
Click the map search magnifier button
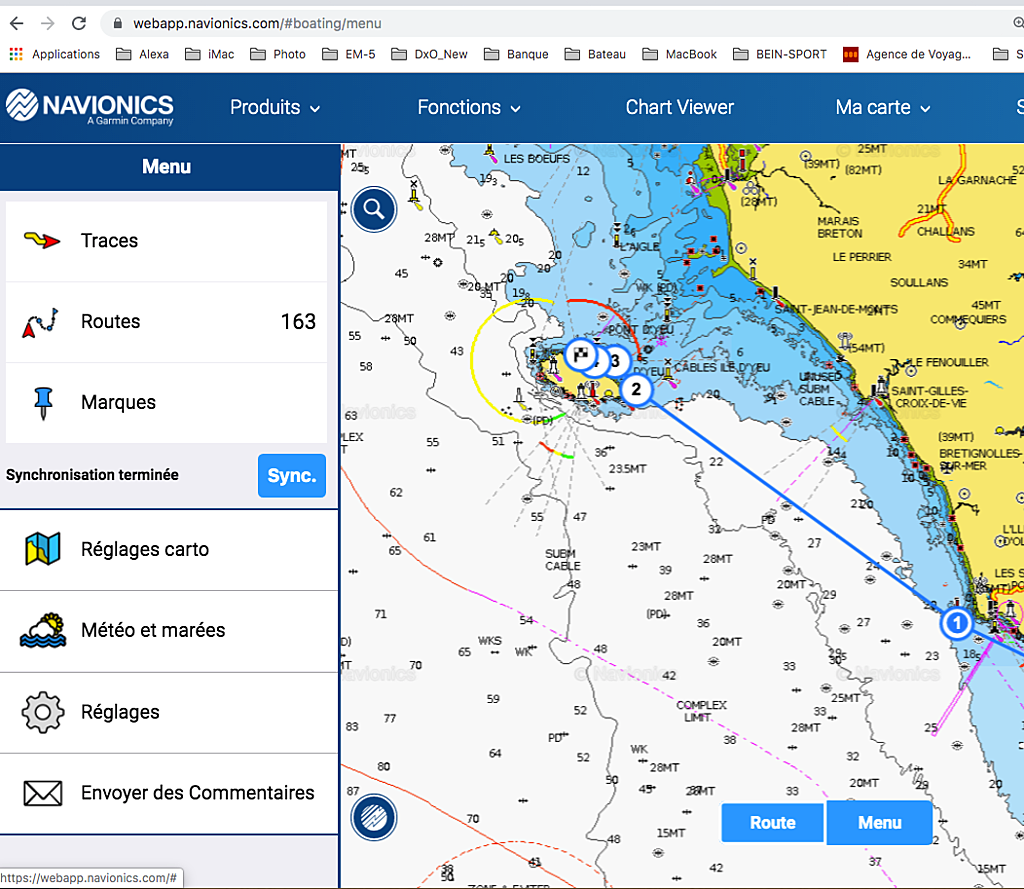pyautogui.click(x=374, y=209)
